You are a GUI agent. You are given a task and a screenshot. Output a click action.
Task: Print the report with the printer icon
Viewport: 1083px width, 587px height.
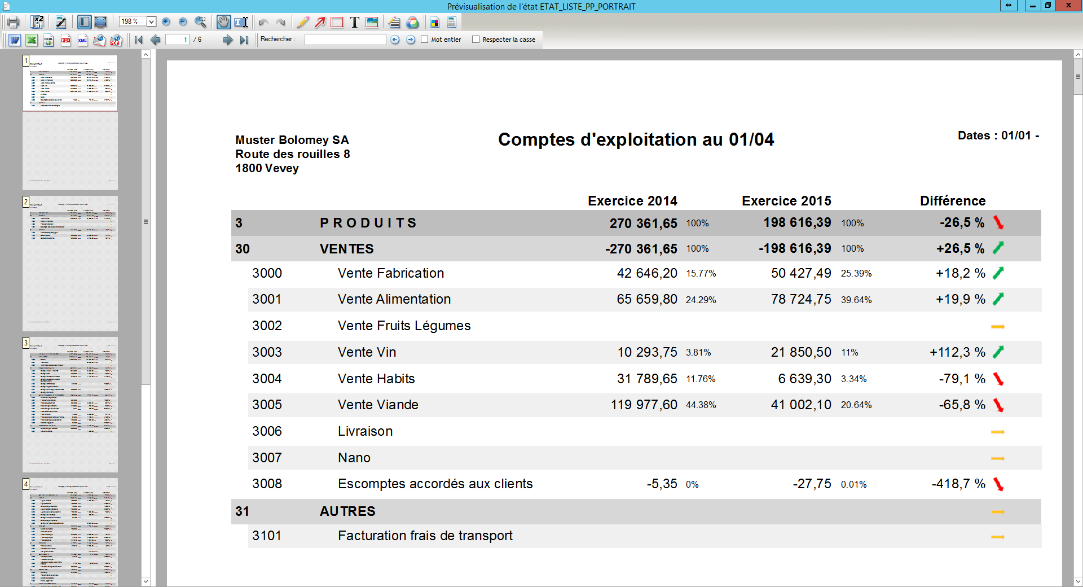coord(13,22)
